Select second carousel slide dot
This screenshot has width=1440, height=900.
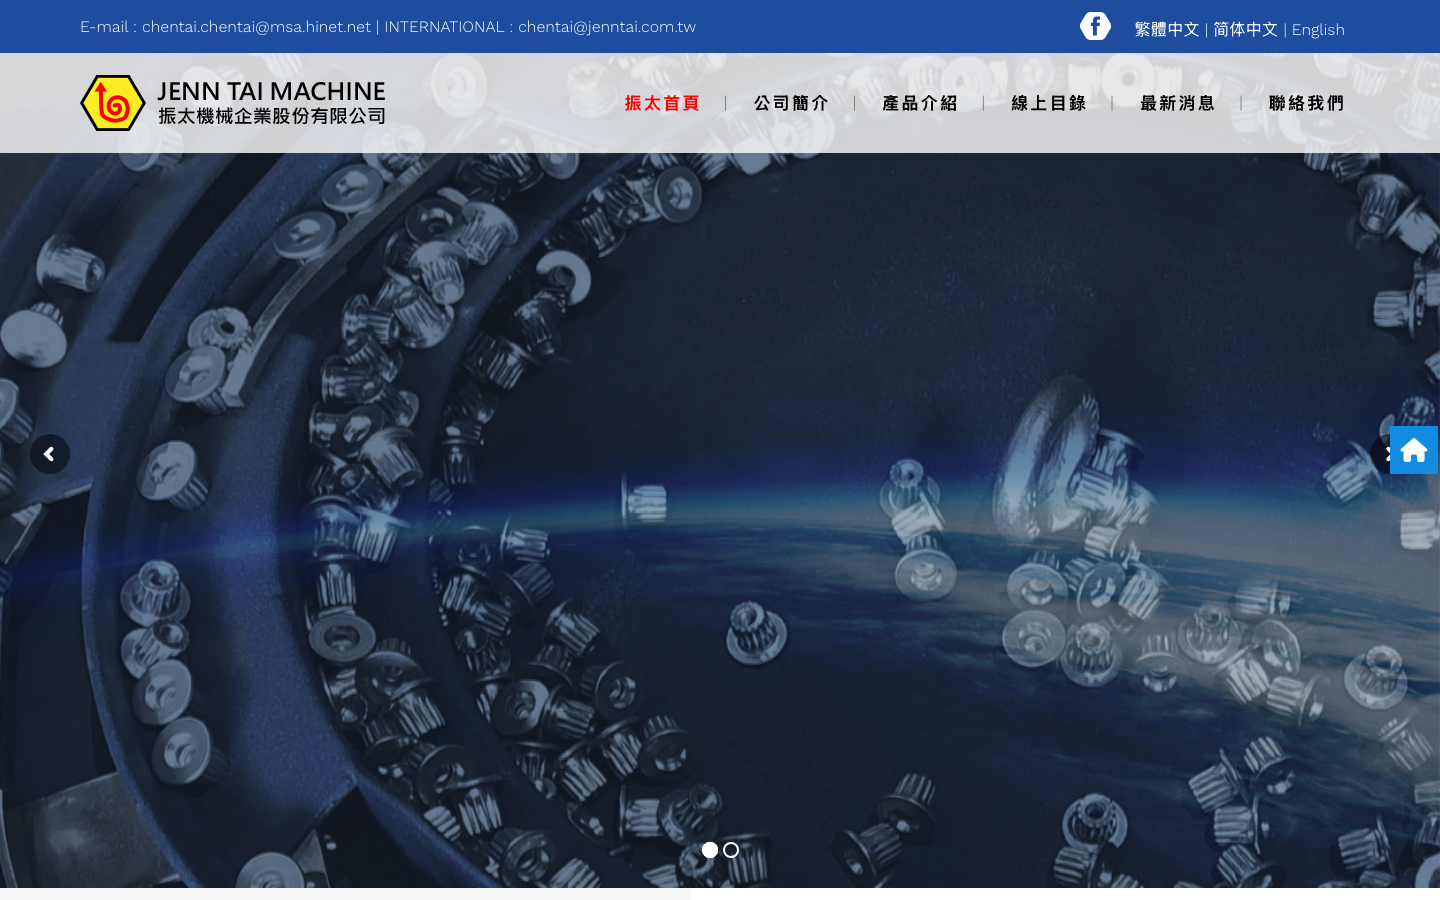click(731, 850)
